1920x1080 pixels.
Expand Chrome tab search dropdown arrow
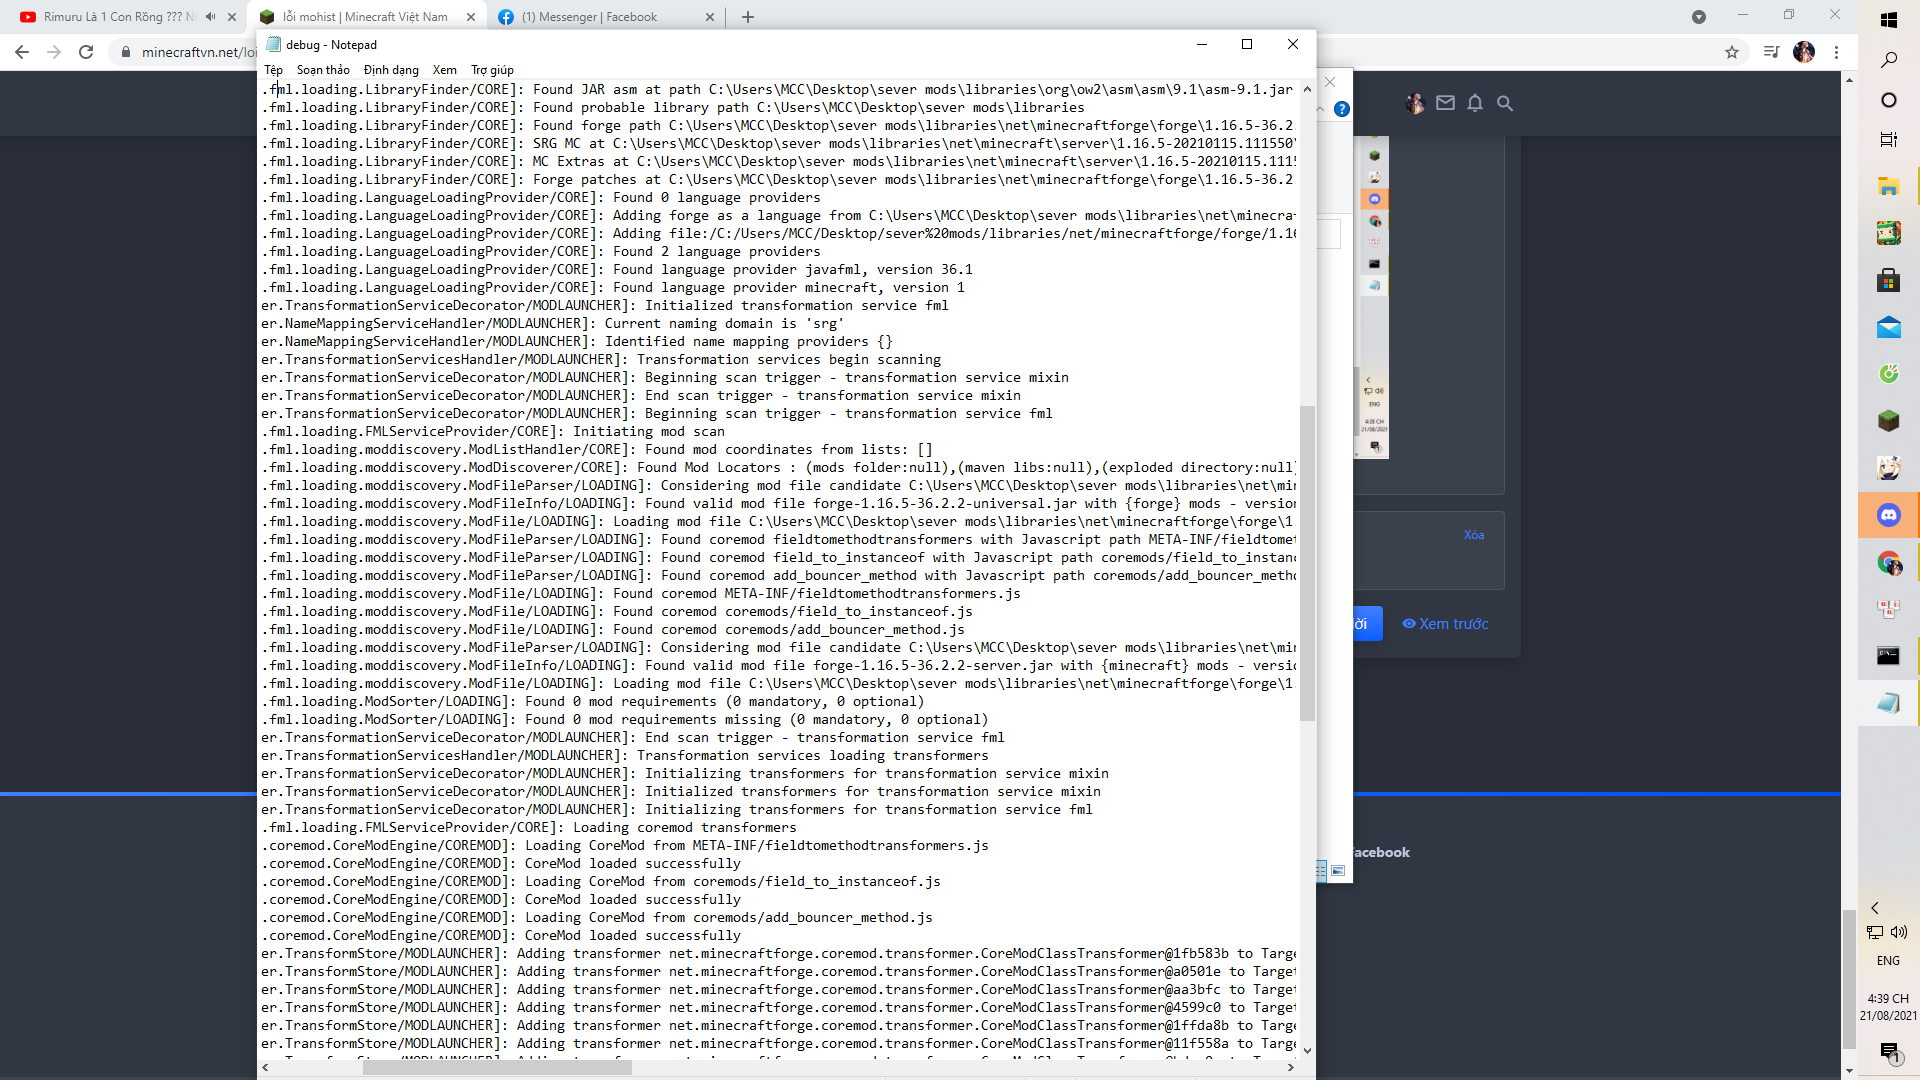tap(1698, 17)
